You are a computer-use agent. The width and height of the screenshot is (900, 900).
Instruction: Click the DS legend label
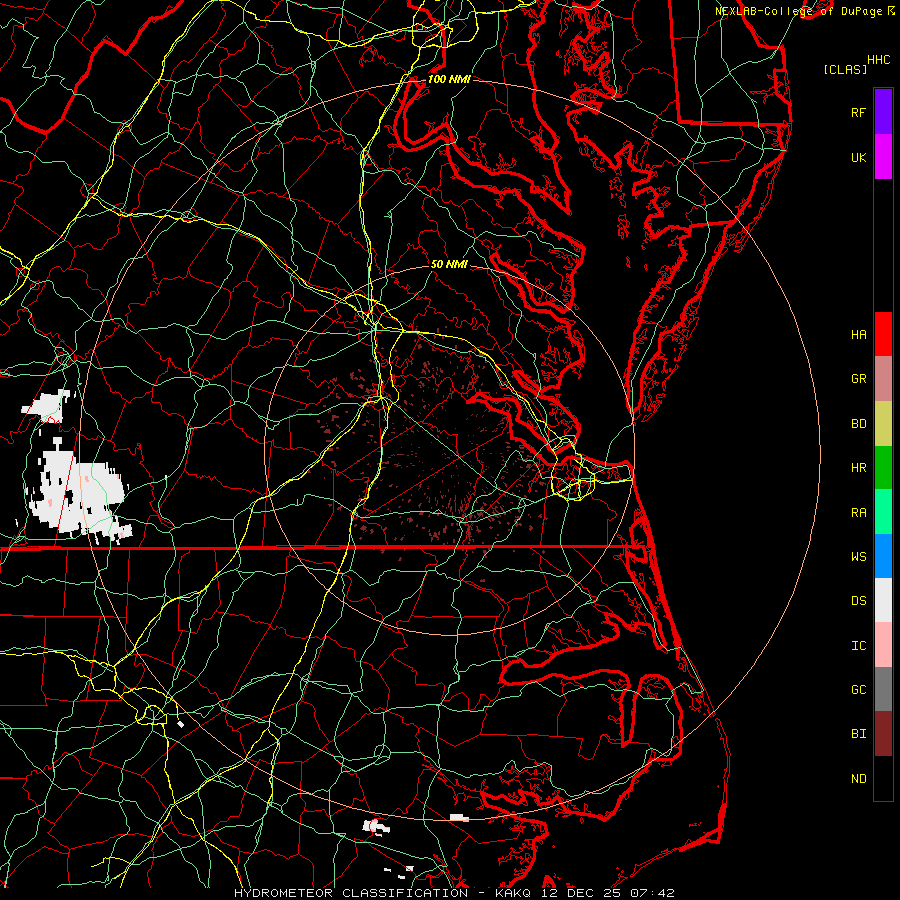(858, 601)
